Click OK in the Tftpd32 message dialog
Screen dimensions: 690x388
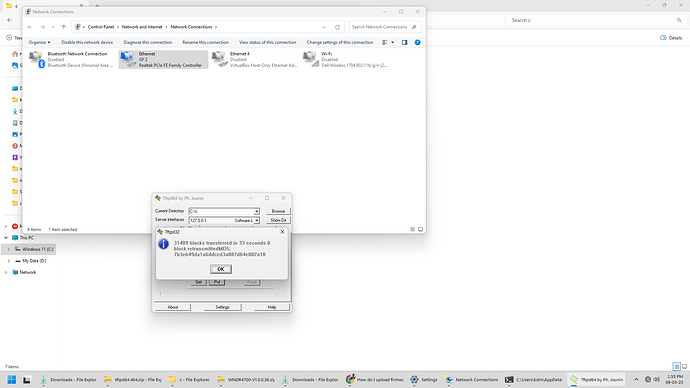tap(221, 269)
